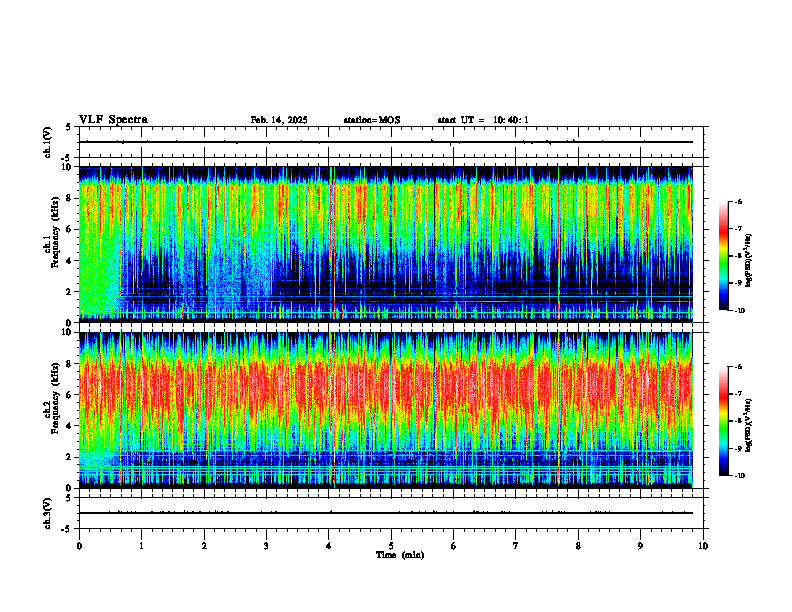Viewport: 792px width, 612px height.
Task: Click the "-10" label on ch.2 color scale
Action: coord(739,475)
